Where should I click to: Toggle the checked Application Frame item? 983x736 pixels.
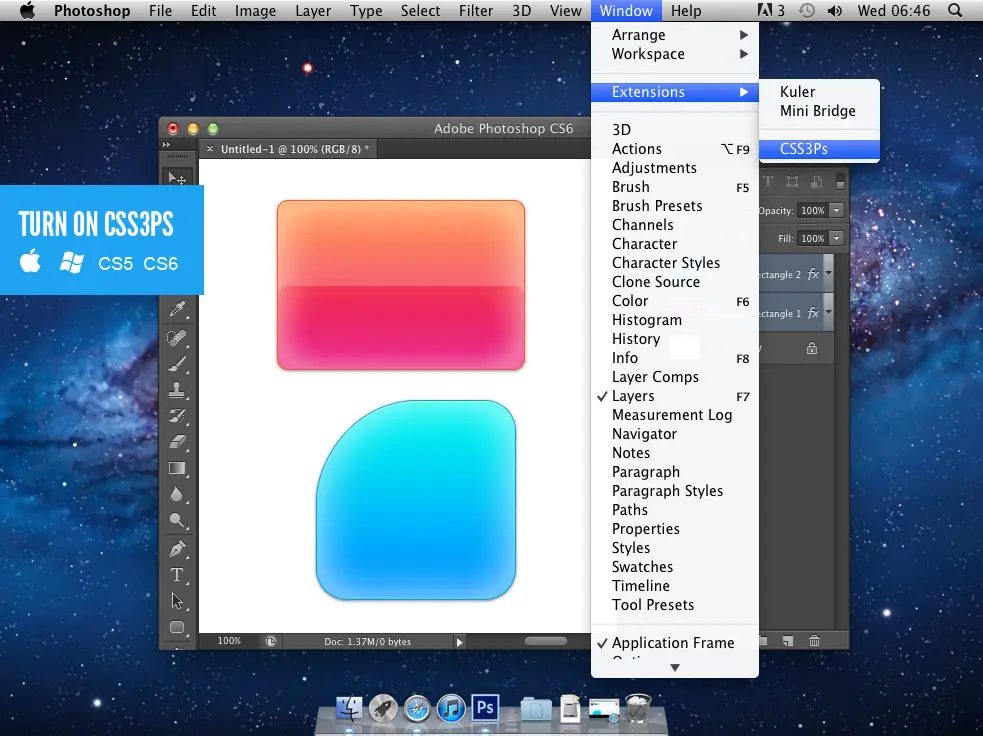[675, 643]
